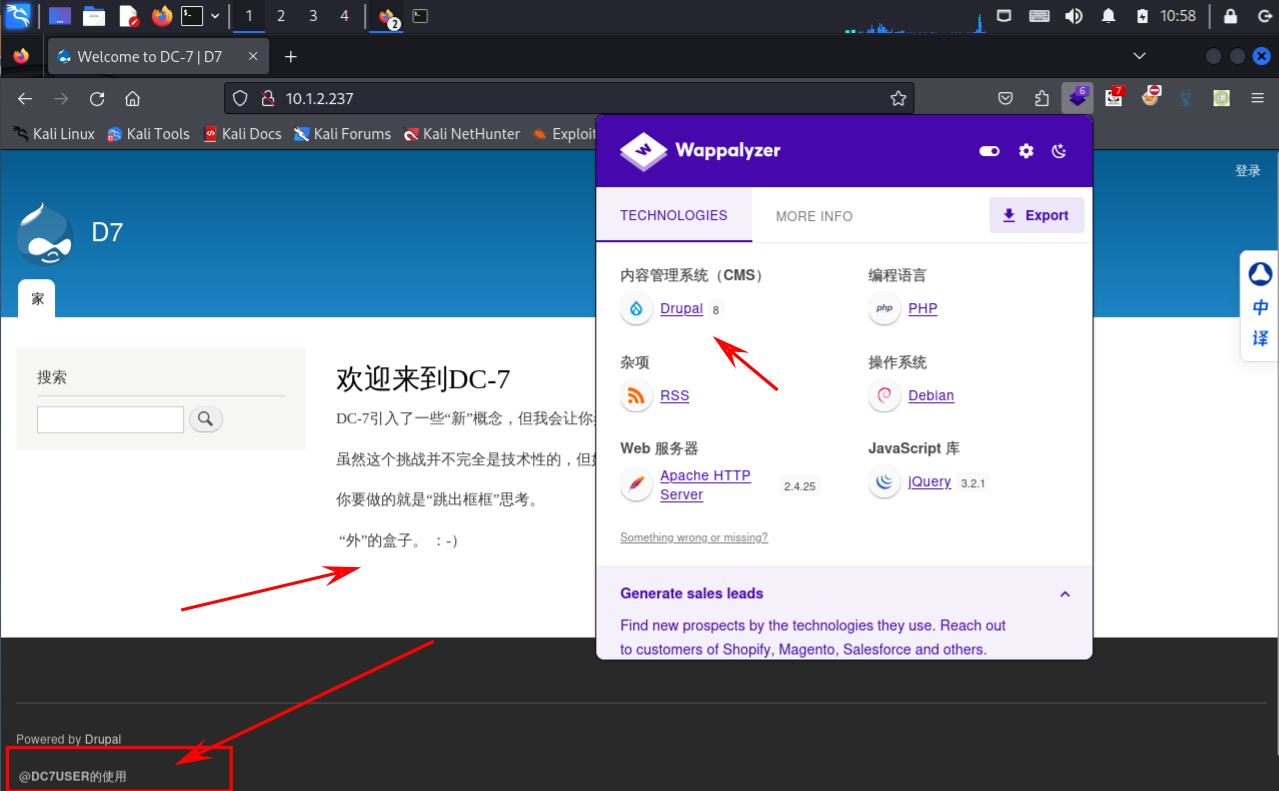1279x791 pixels.
Task: Open the Firefox extensions puzzle icon
Action: (x=1042, y=98)
